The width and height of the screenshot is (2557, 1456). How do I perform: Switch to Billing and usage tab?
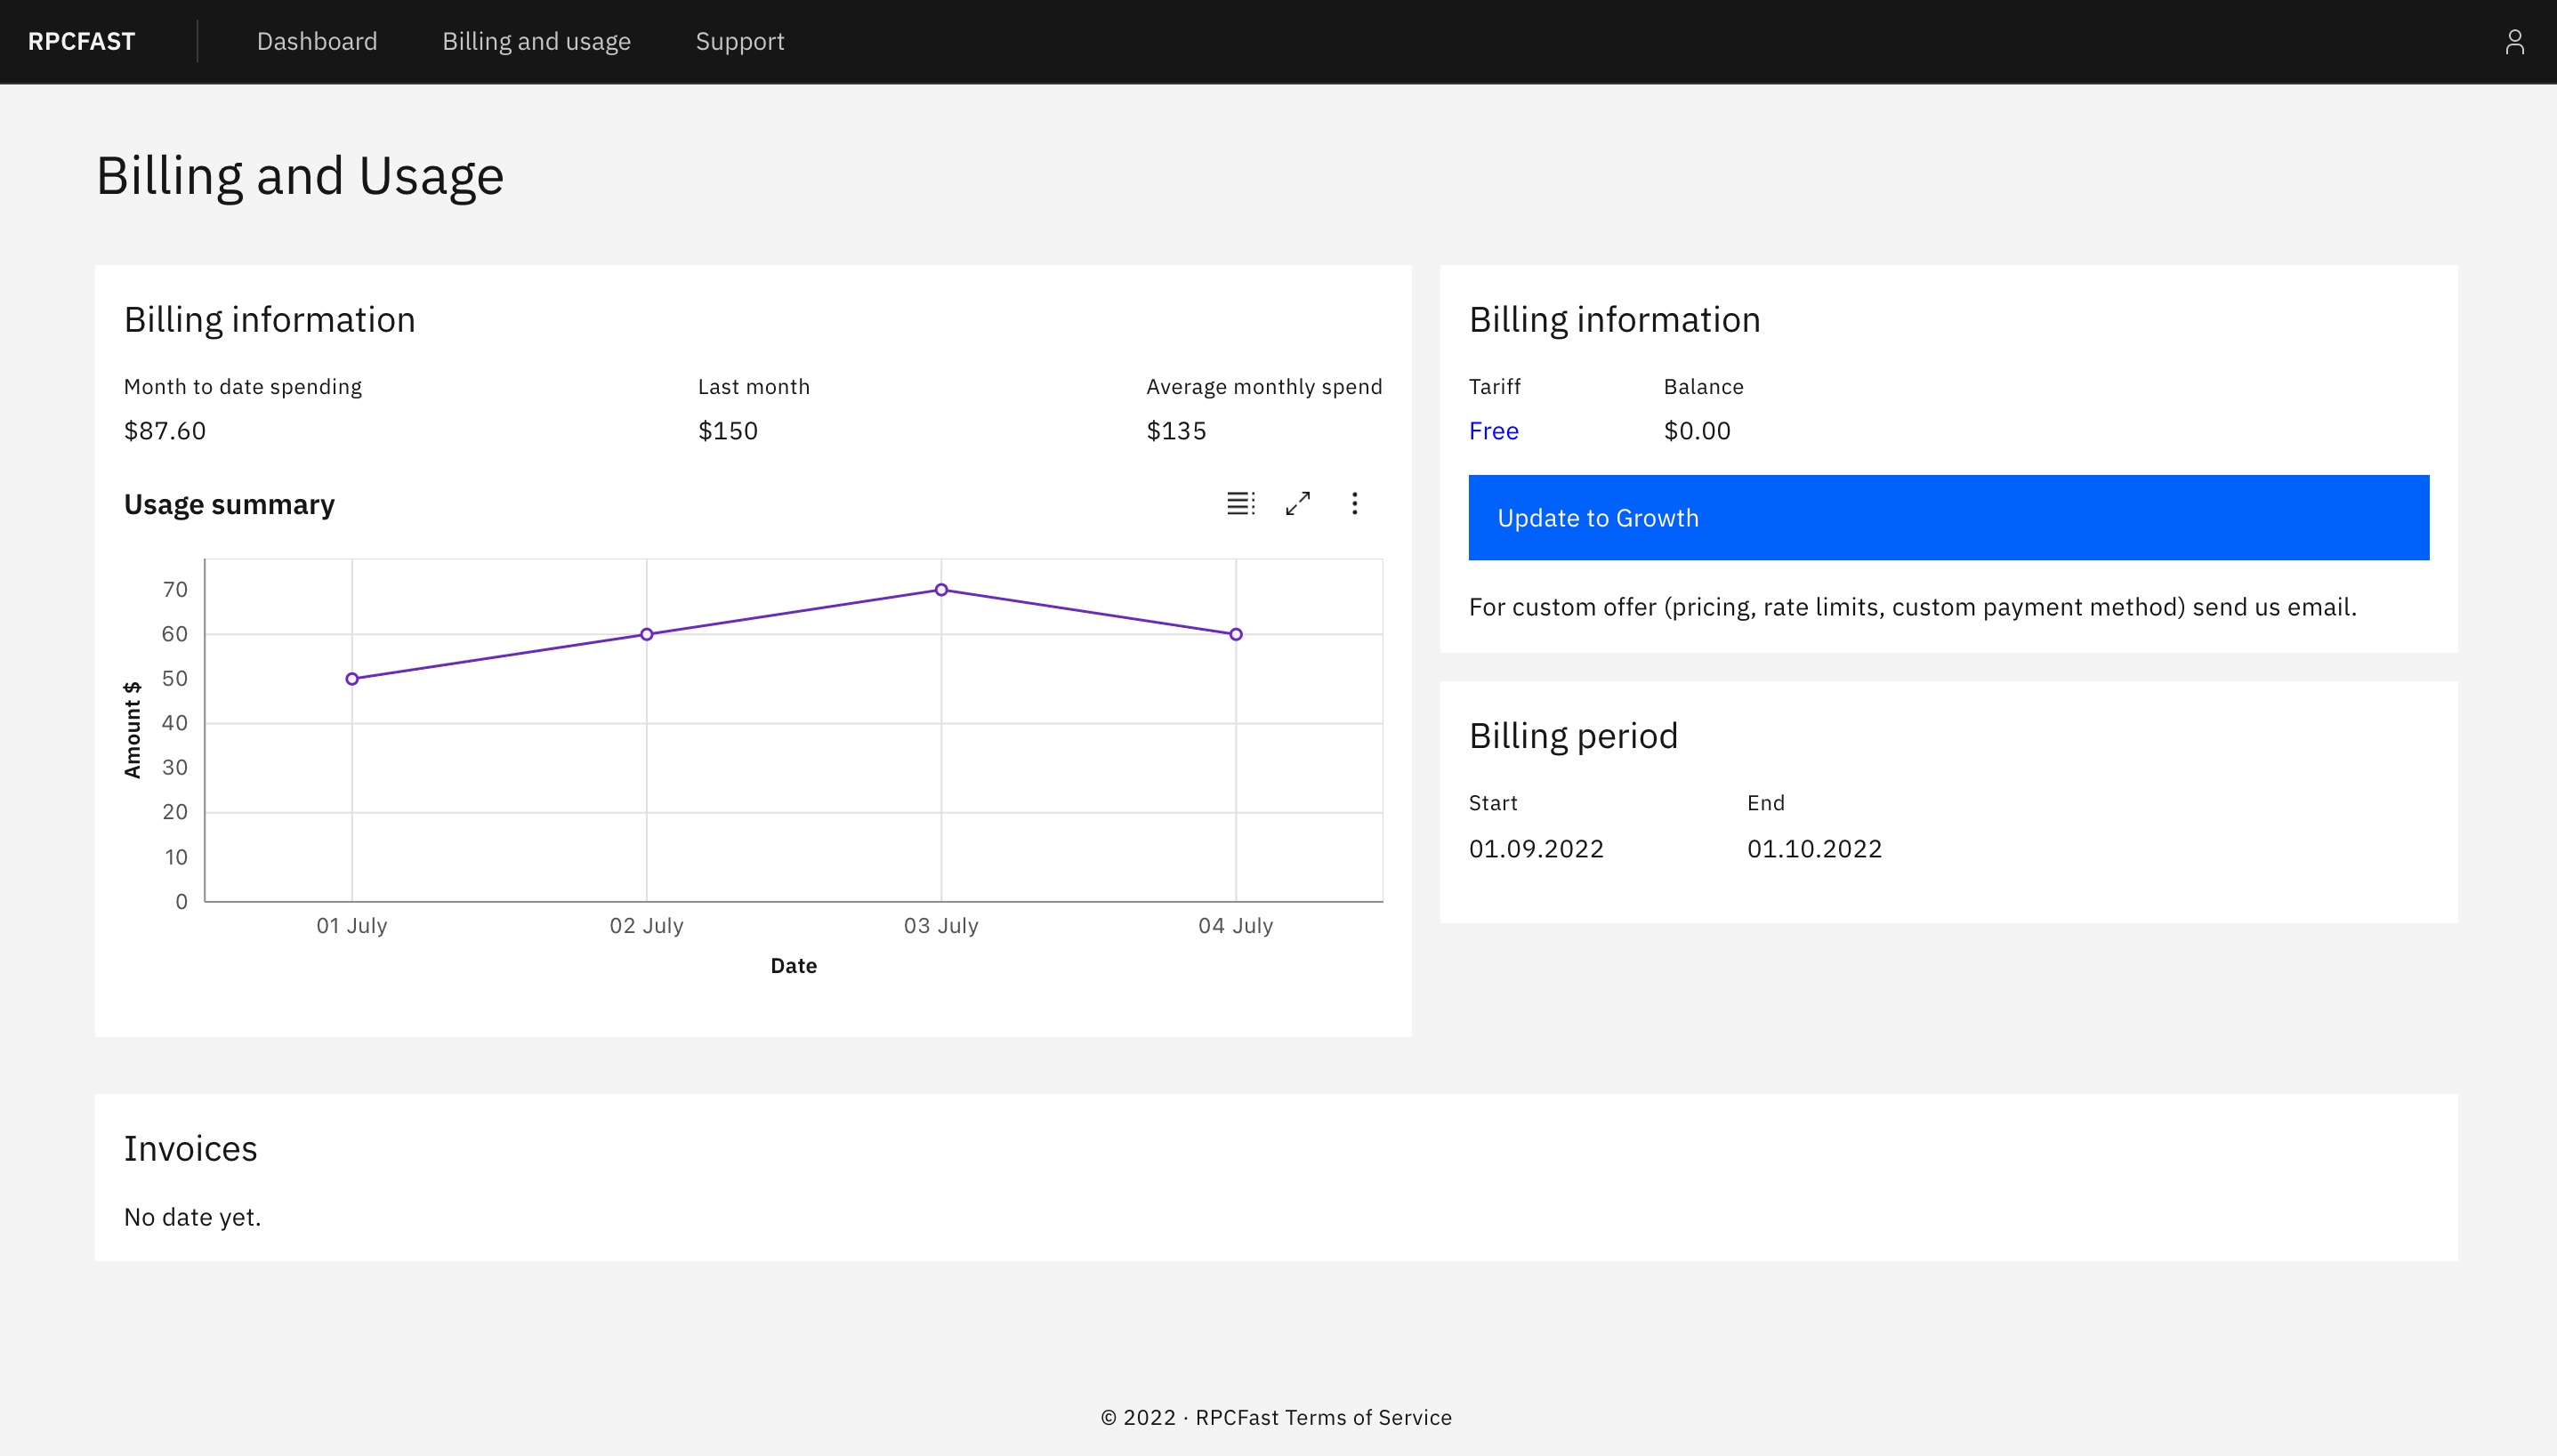tap(537, 41)
